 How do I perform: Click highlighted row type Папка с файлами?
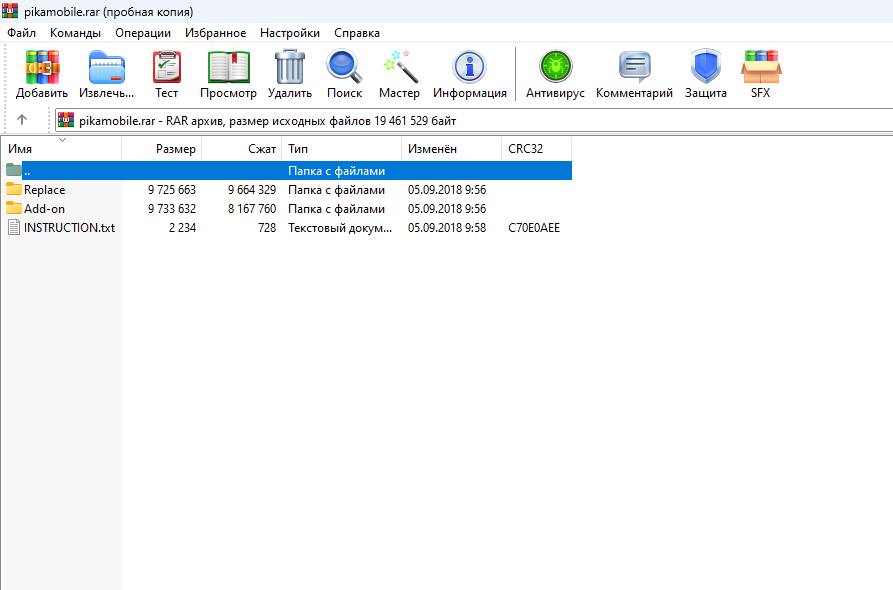[x=337, y=171]
